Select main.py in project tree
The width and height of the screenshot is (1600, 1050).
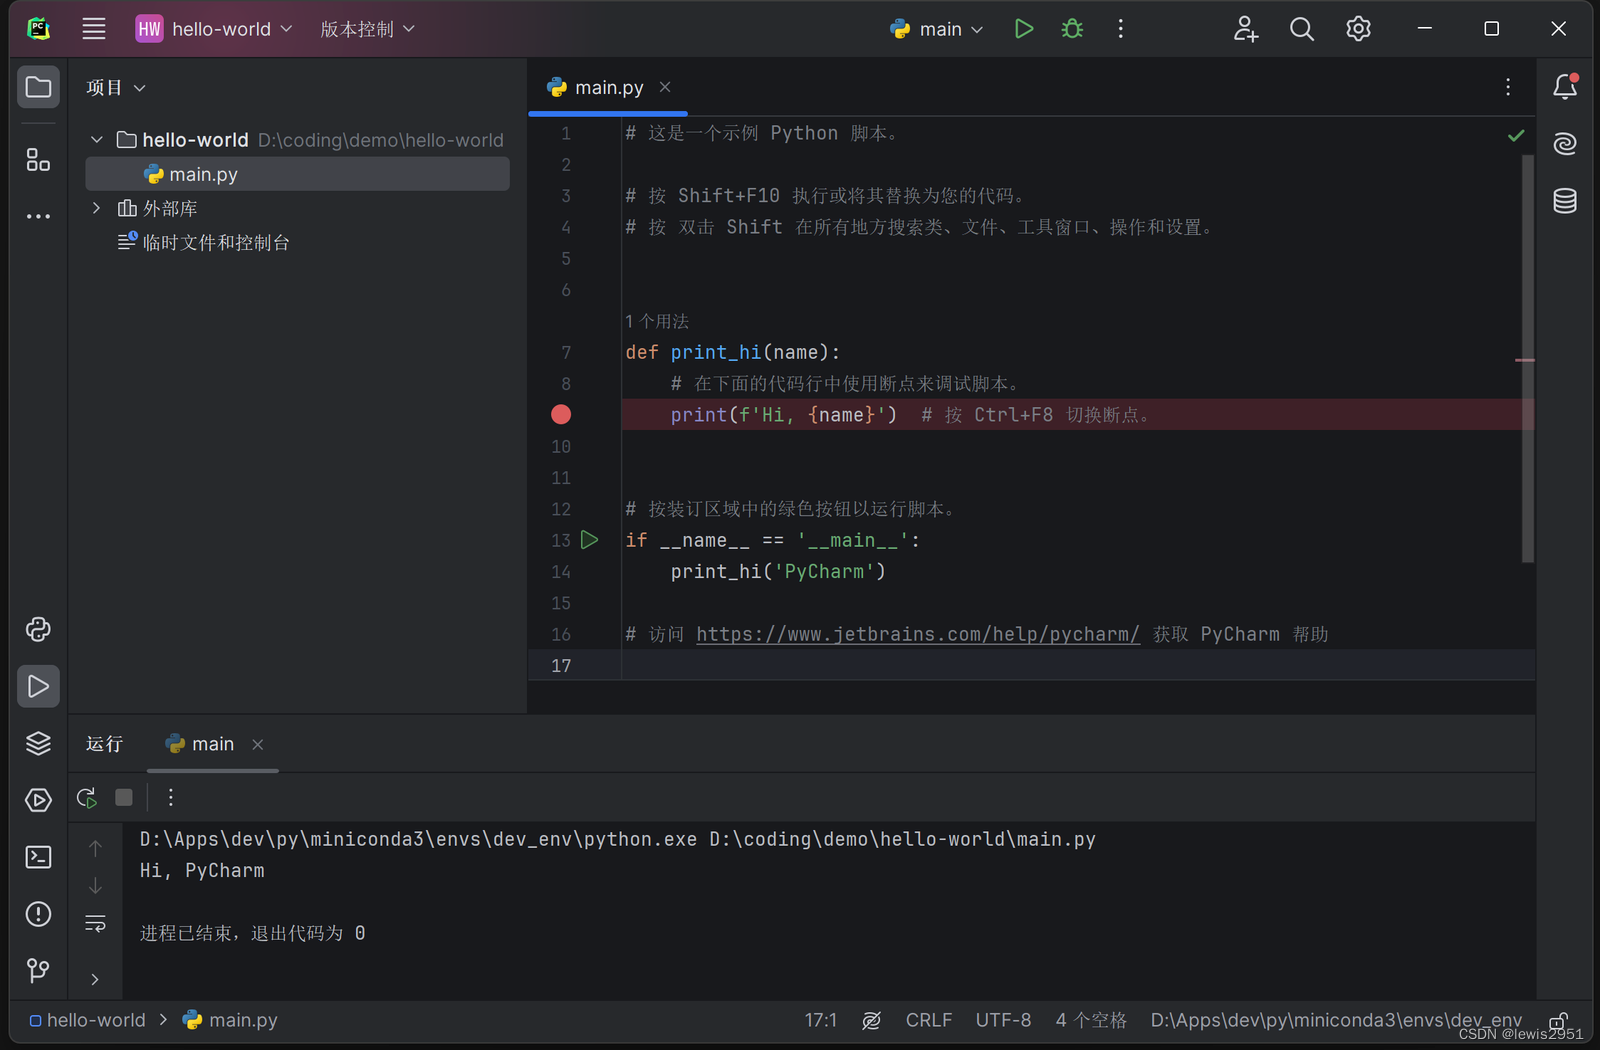tap(297, 174)
